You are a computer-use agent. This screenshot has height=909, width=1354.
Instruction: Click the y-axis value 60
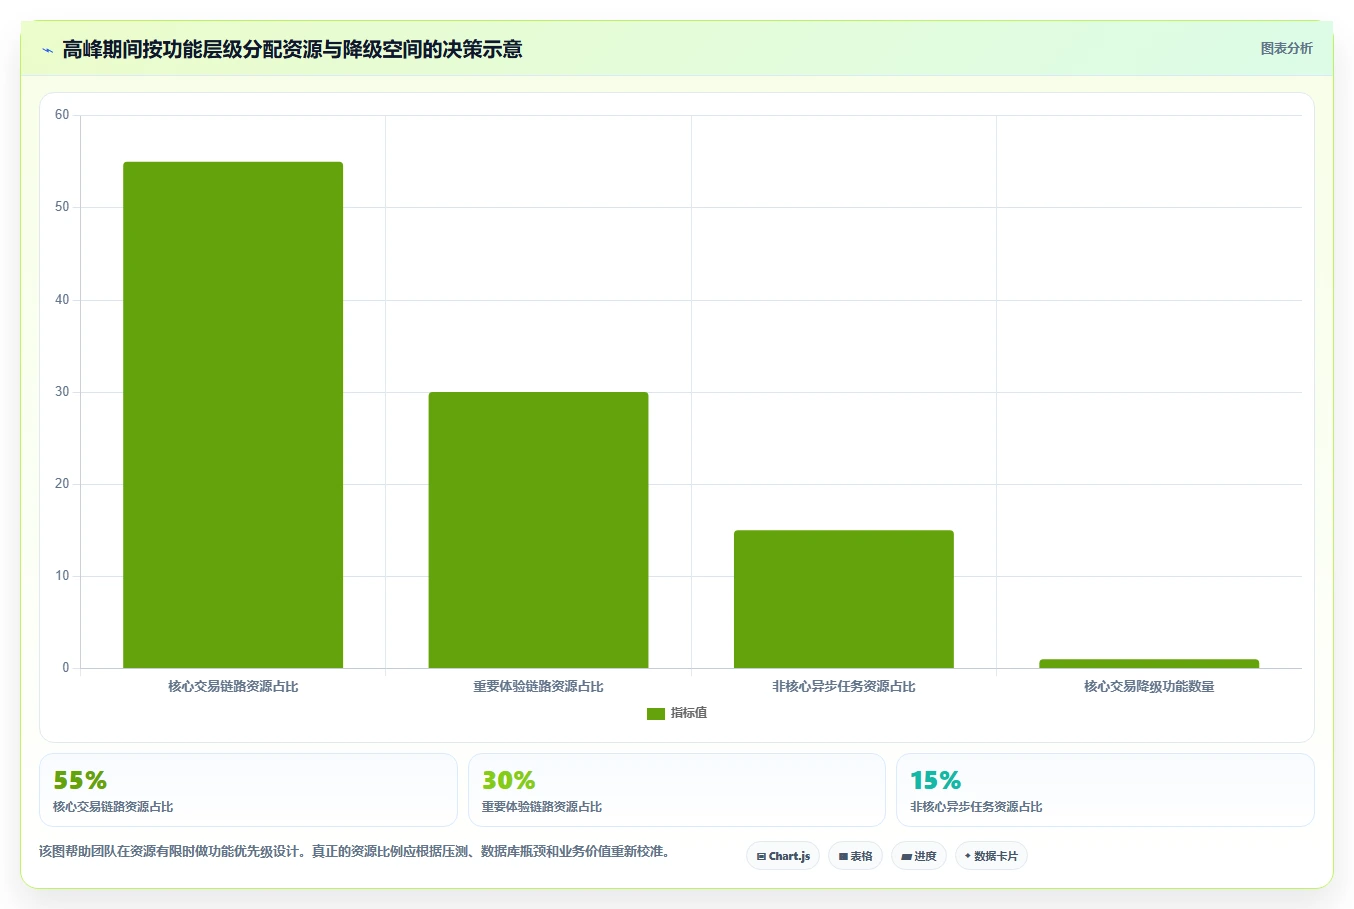pyautogui.click(x=62, y=115)
